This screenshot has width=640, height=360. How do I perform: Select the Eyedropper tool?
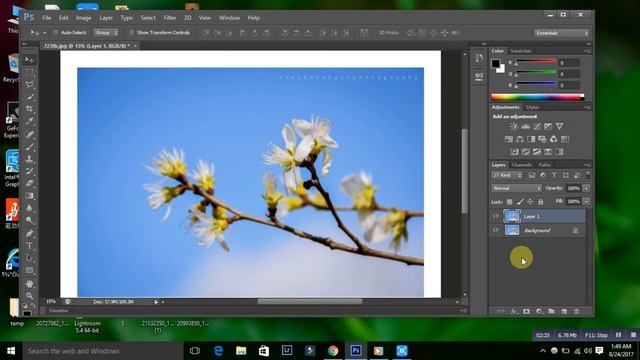(29, 121)
